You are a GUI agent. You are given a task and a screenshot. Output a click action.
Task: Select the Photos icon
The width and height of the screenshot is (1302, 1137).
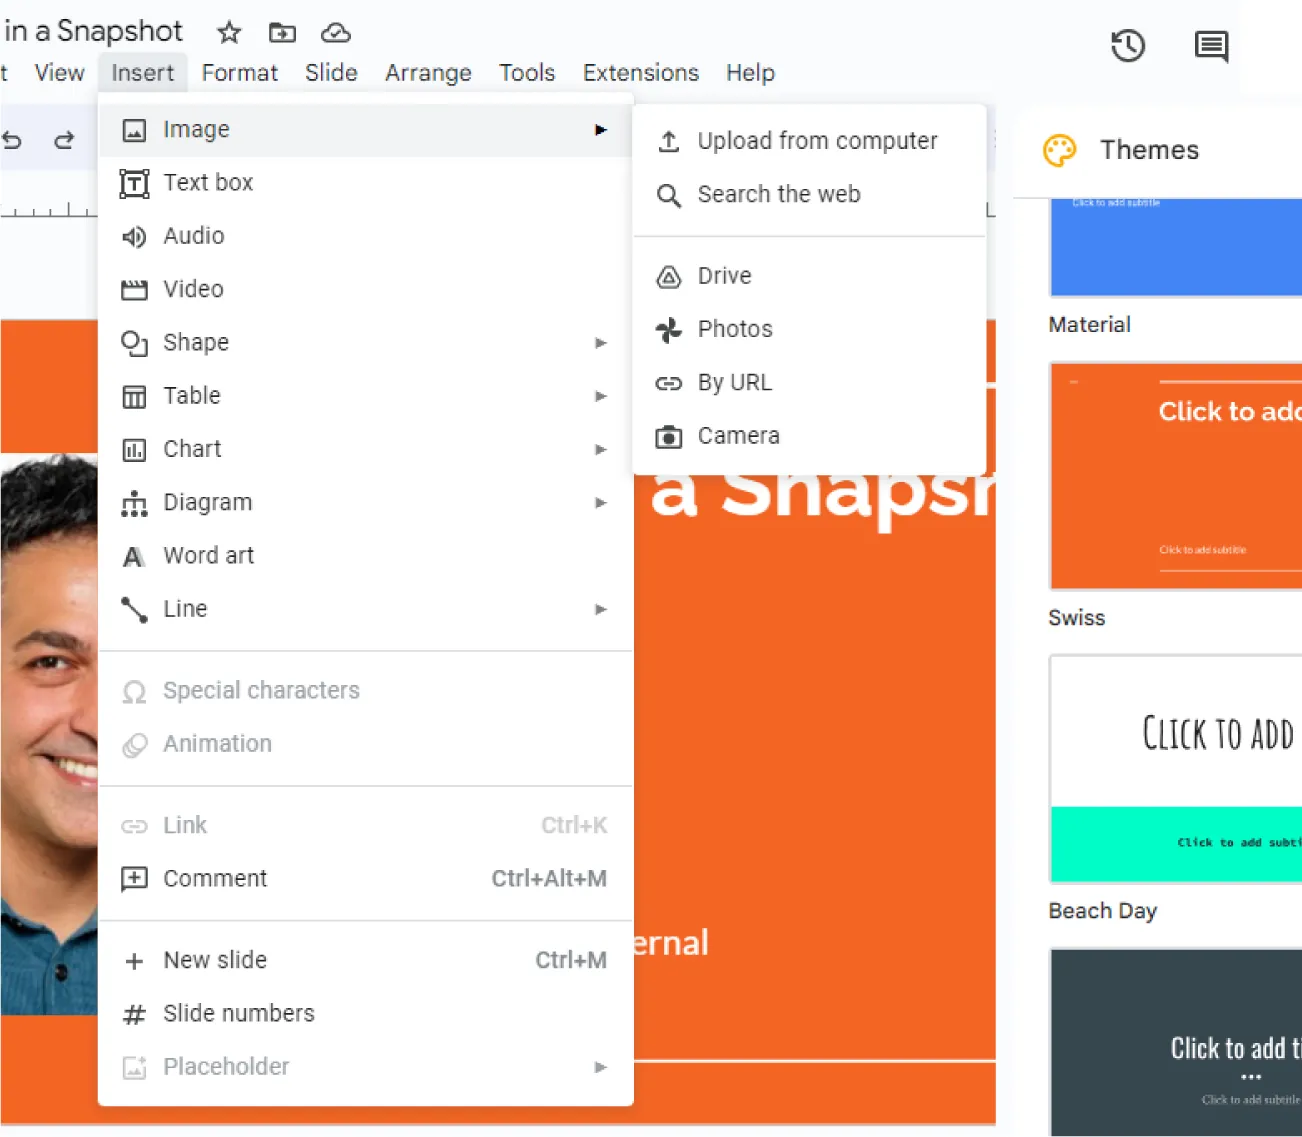[x=669, y=328]
